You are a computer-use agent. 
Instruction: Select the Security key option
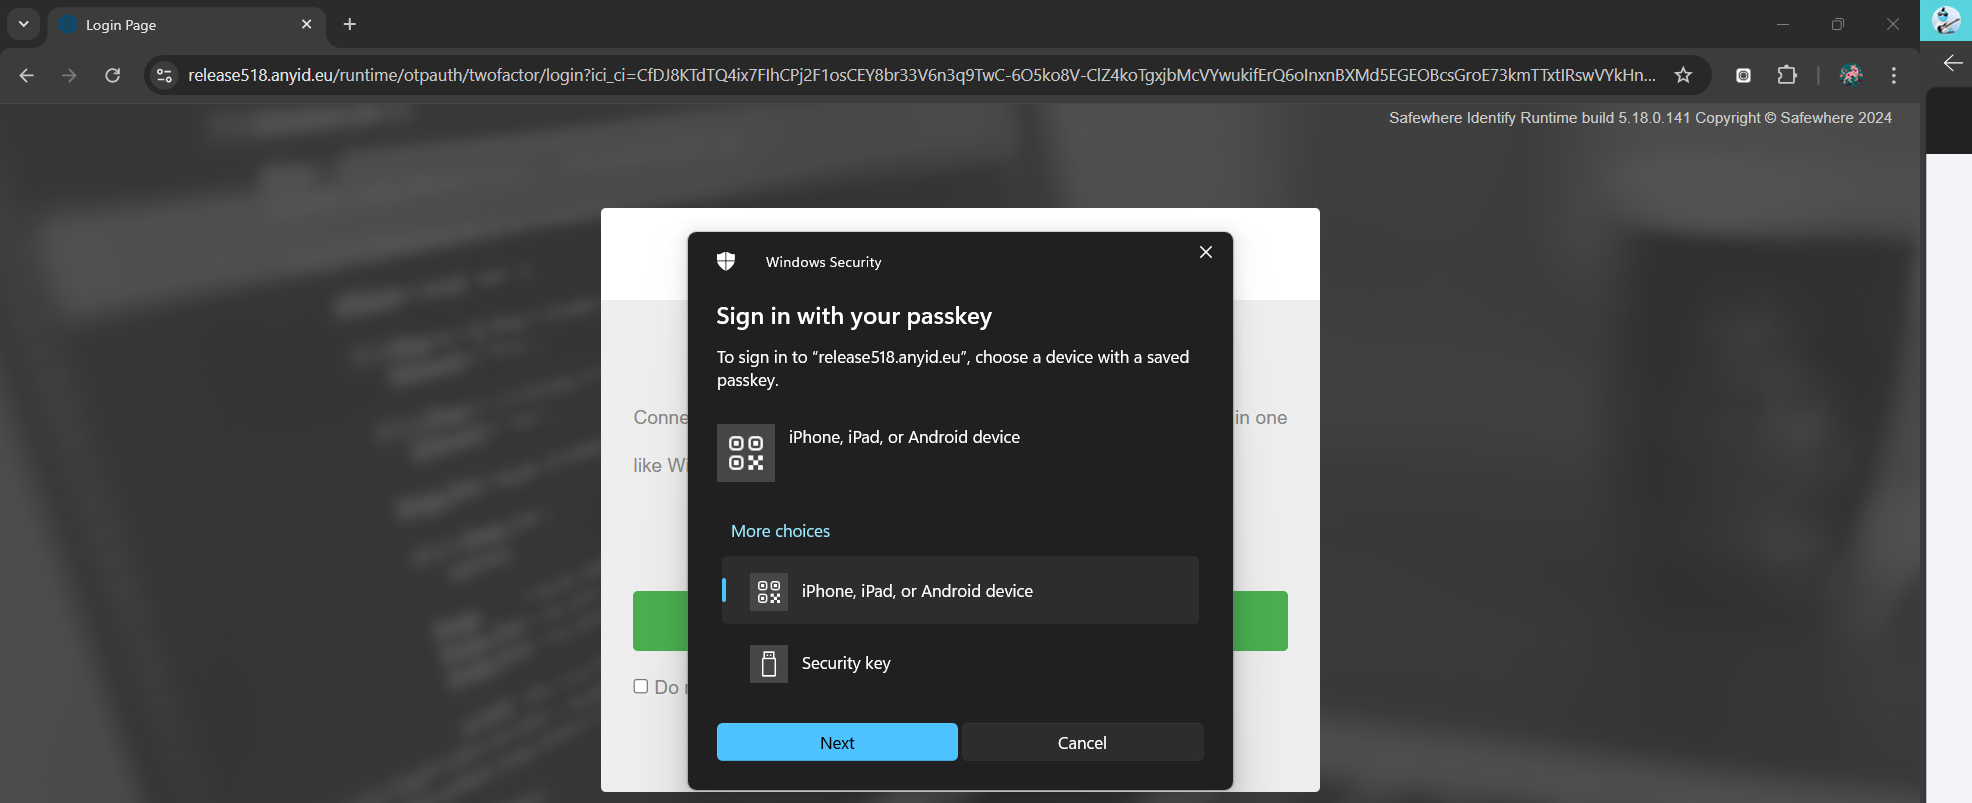960,663
